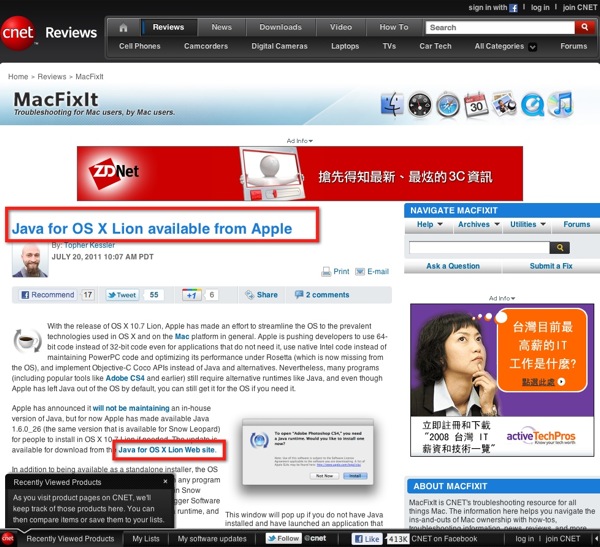
Task: Select Digital Cameras category
Action: 279,46
